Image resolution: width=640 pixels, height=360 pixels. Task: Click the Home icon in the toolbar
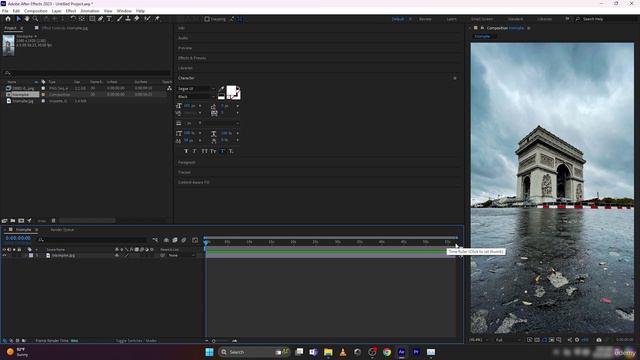tap(8, 19)
